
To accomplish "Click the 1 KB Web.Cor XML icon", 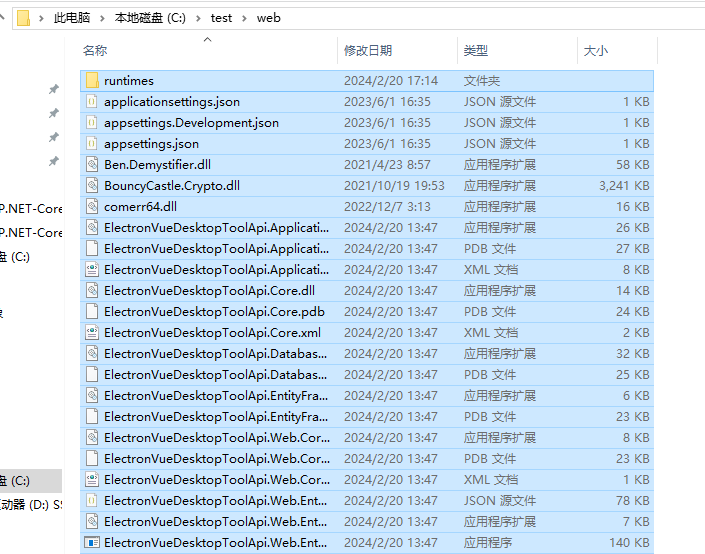I will click(x=92, y=479).
